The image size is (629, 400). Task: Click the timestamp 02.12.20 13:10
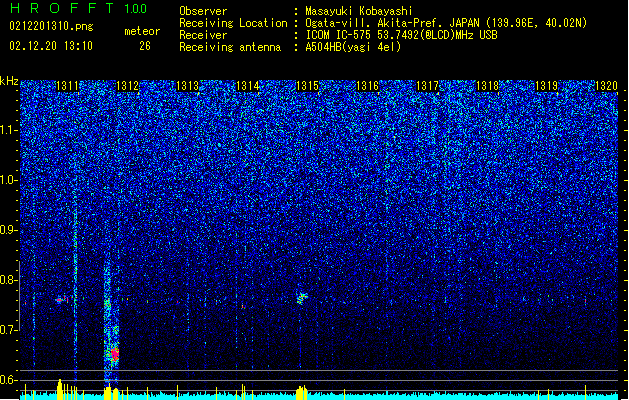(x=51, y=46)
